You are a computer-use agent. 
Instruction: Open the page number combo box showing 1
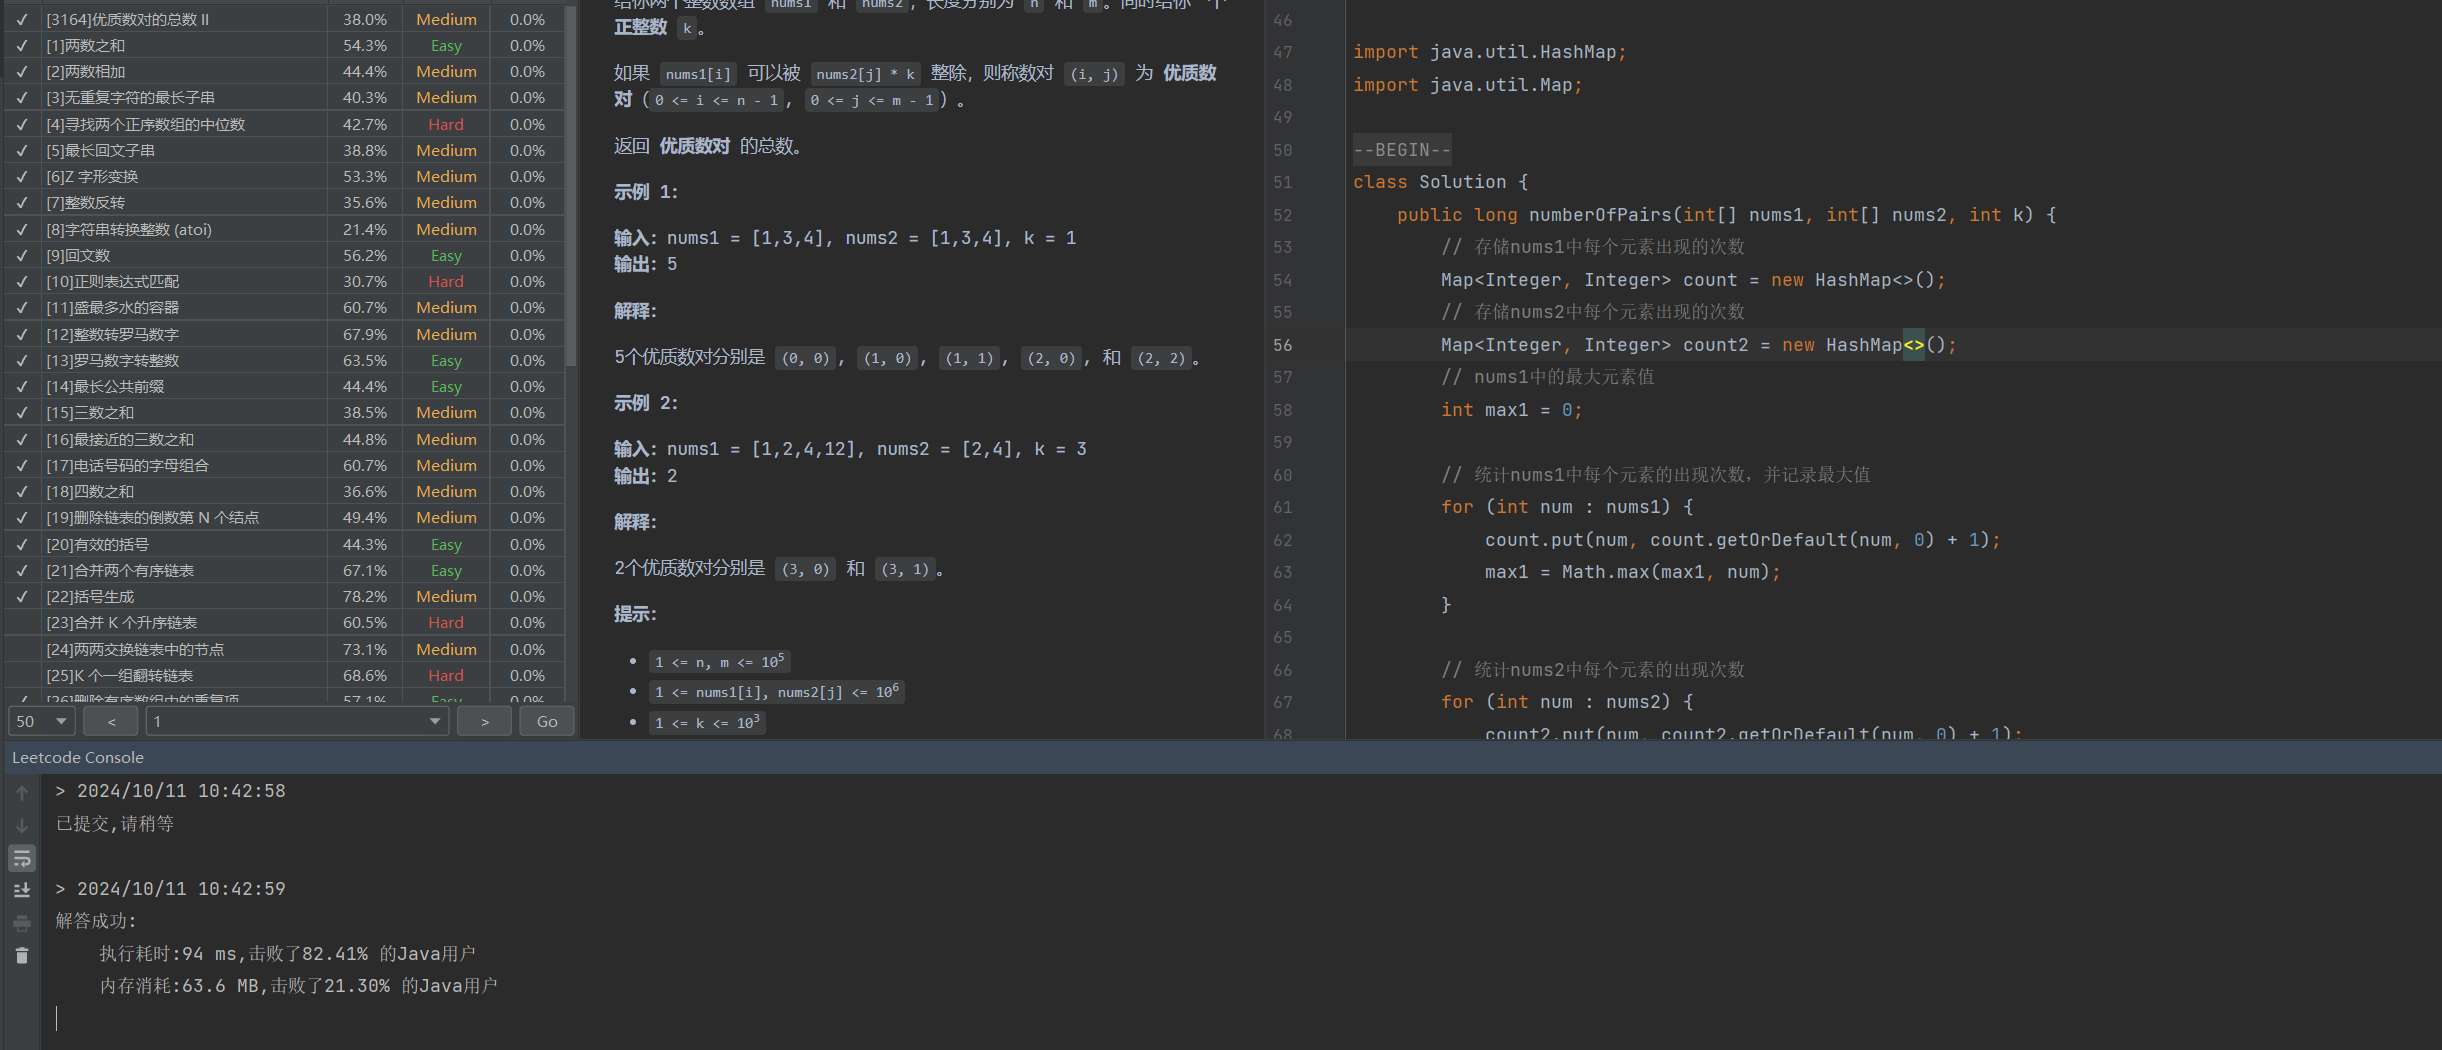tap(297, 721)
